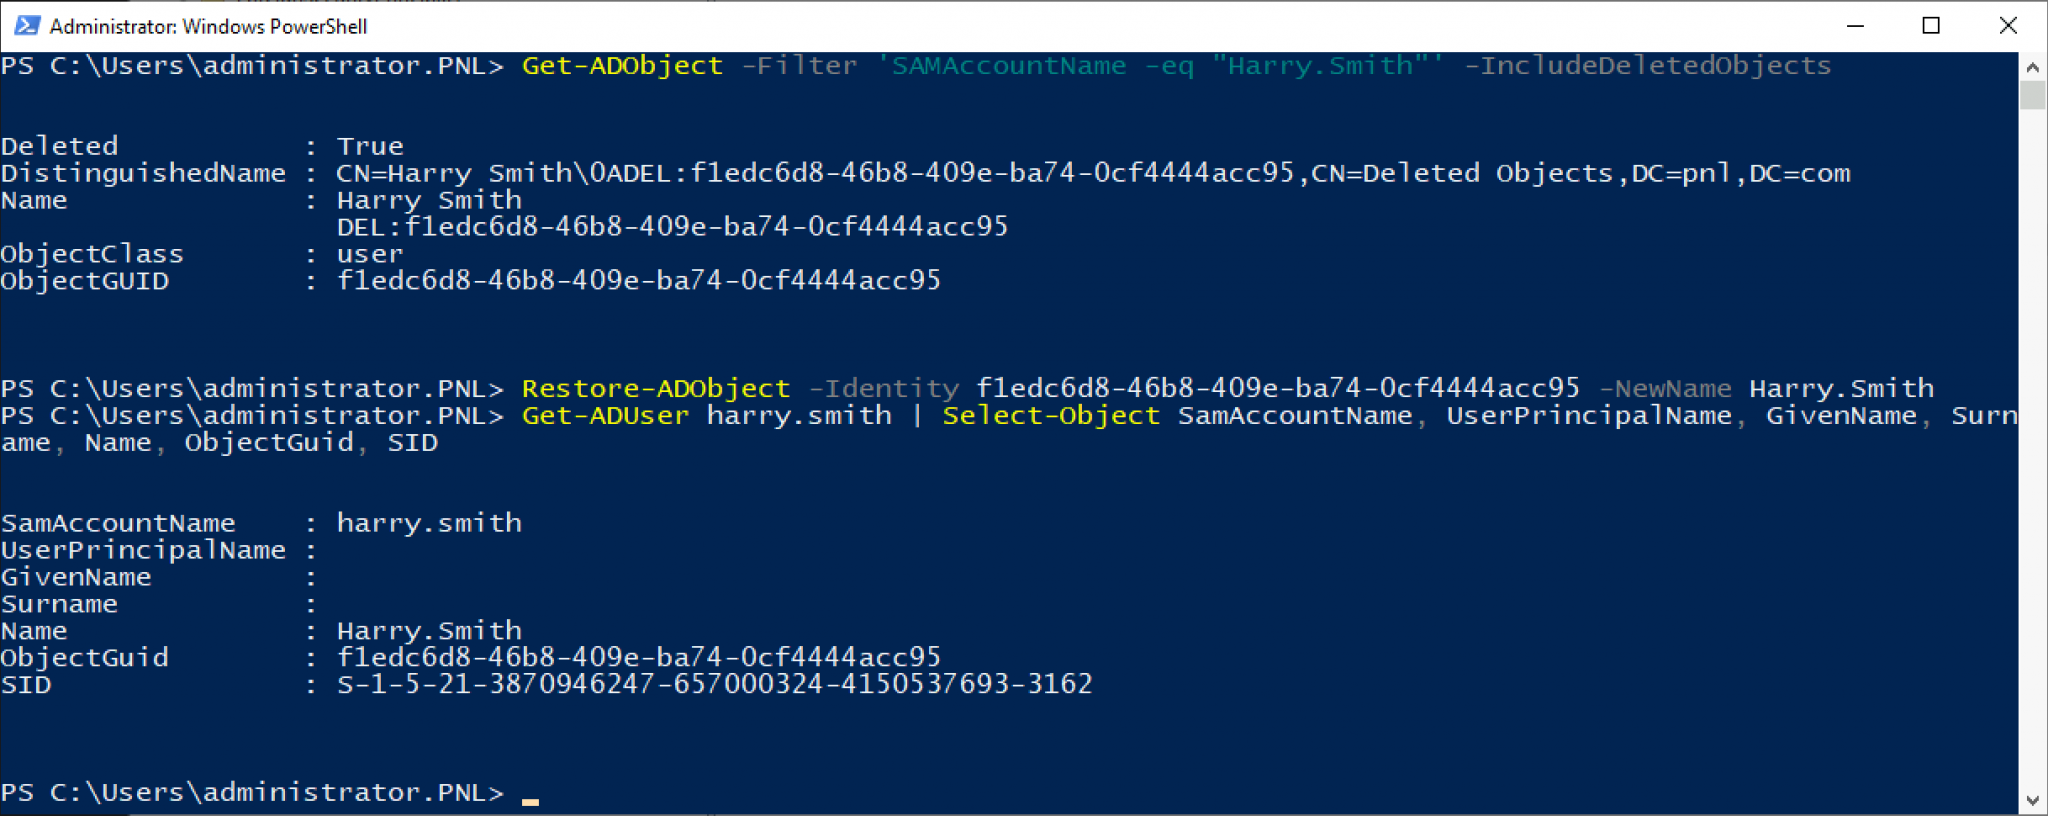Click the PowerShell icon in the title bar
This screenshot has width=2048, height=816.
pos(26,25)
